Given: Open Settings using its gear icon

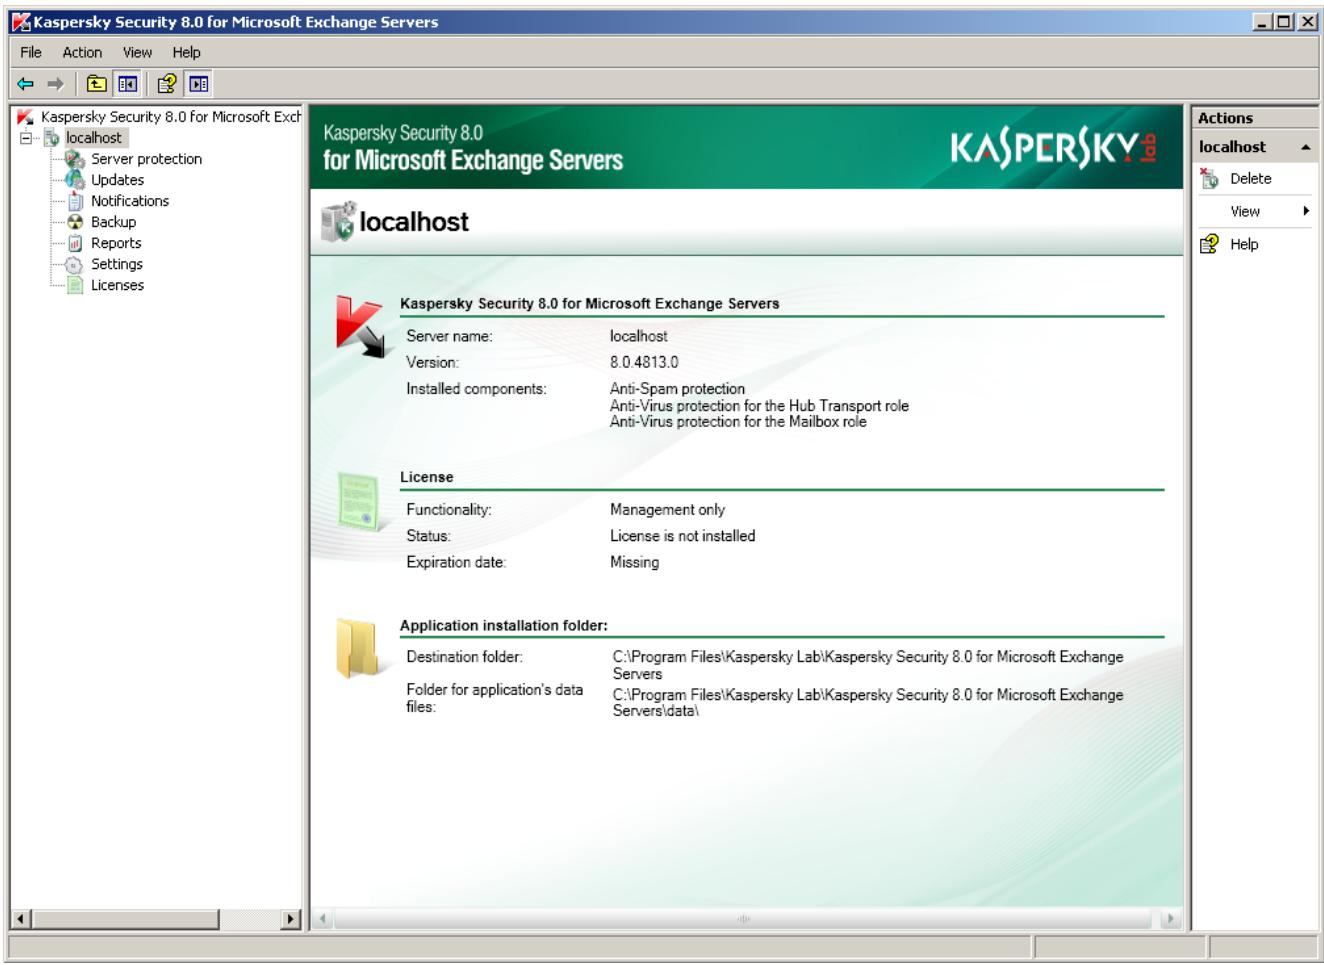Looking at the screenshot, I should pos(73,264).
